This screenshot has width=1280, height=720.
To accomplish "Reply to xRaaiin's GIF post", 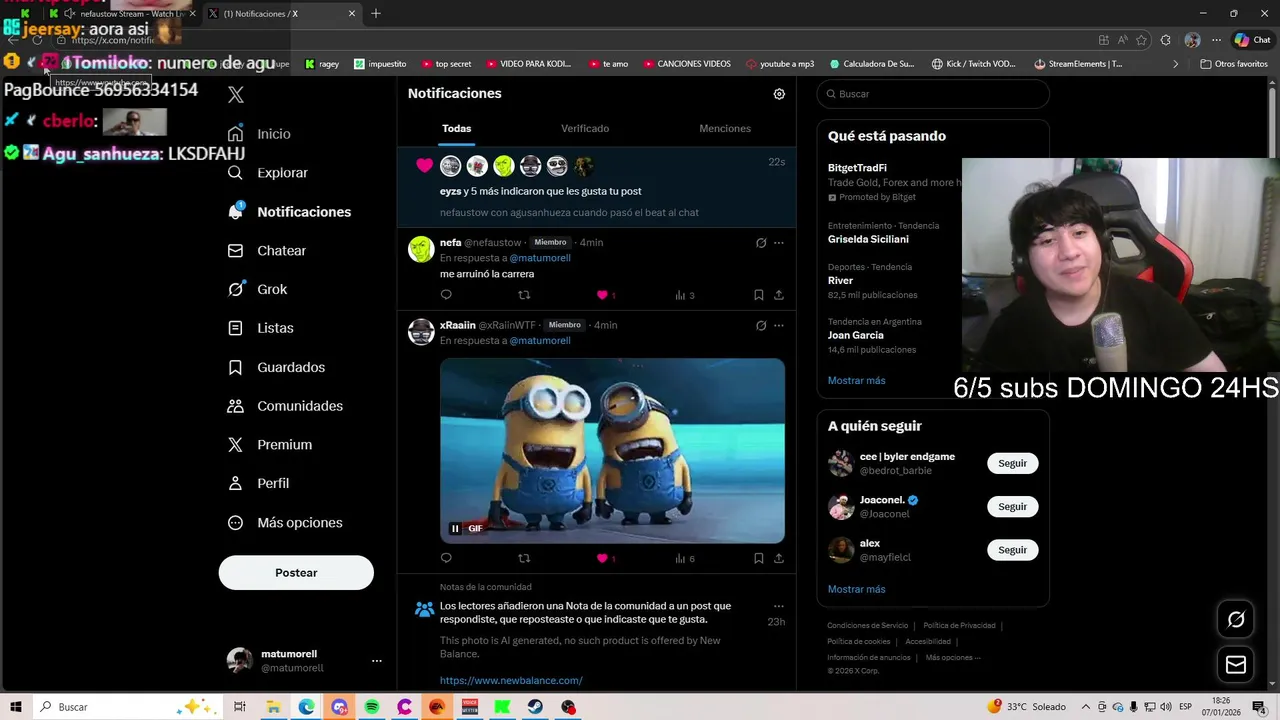I will (x=446, y=558).
